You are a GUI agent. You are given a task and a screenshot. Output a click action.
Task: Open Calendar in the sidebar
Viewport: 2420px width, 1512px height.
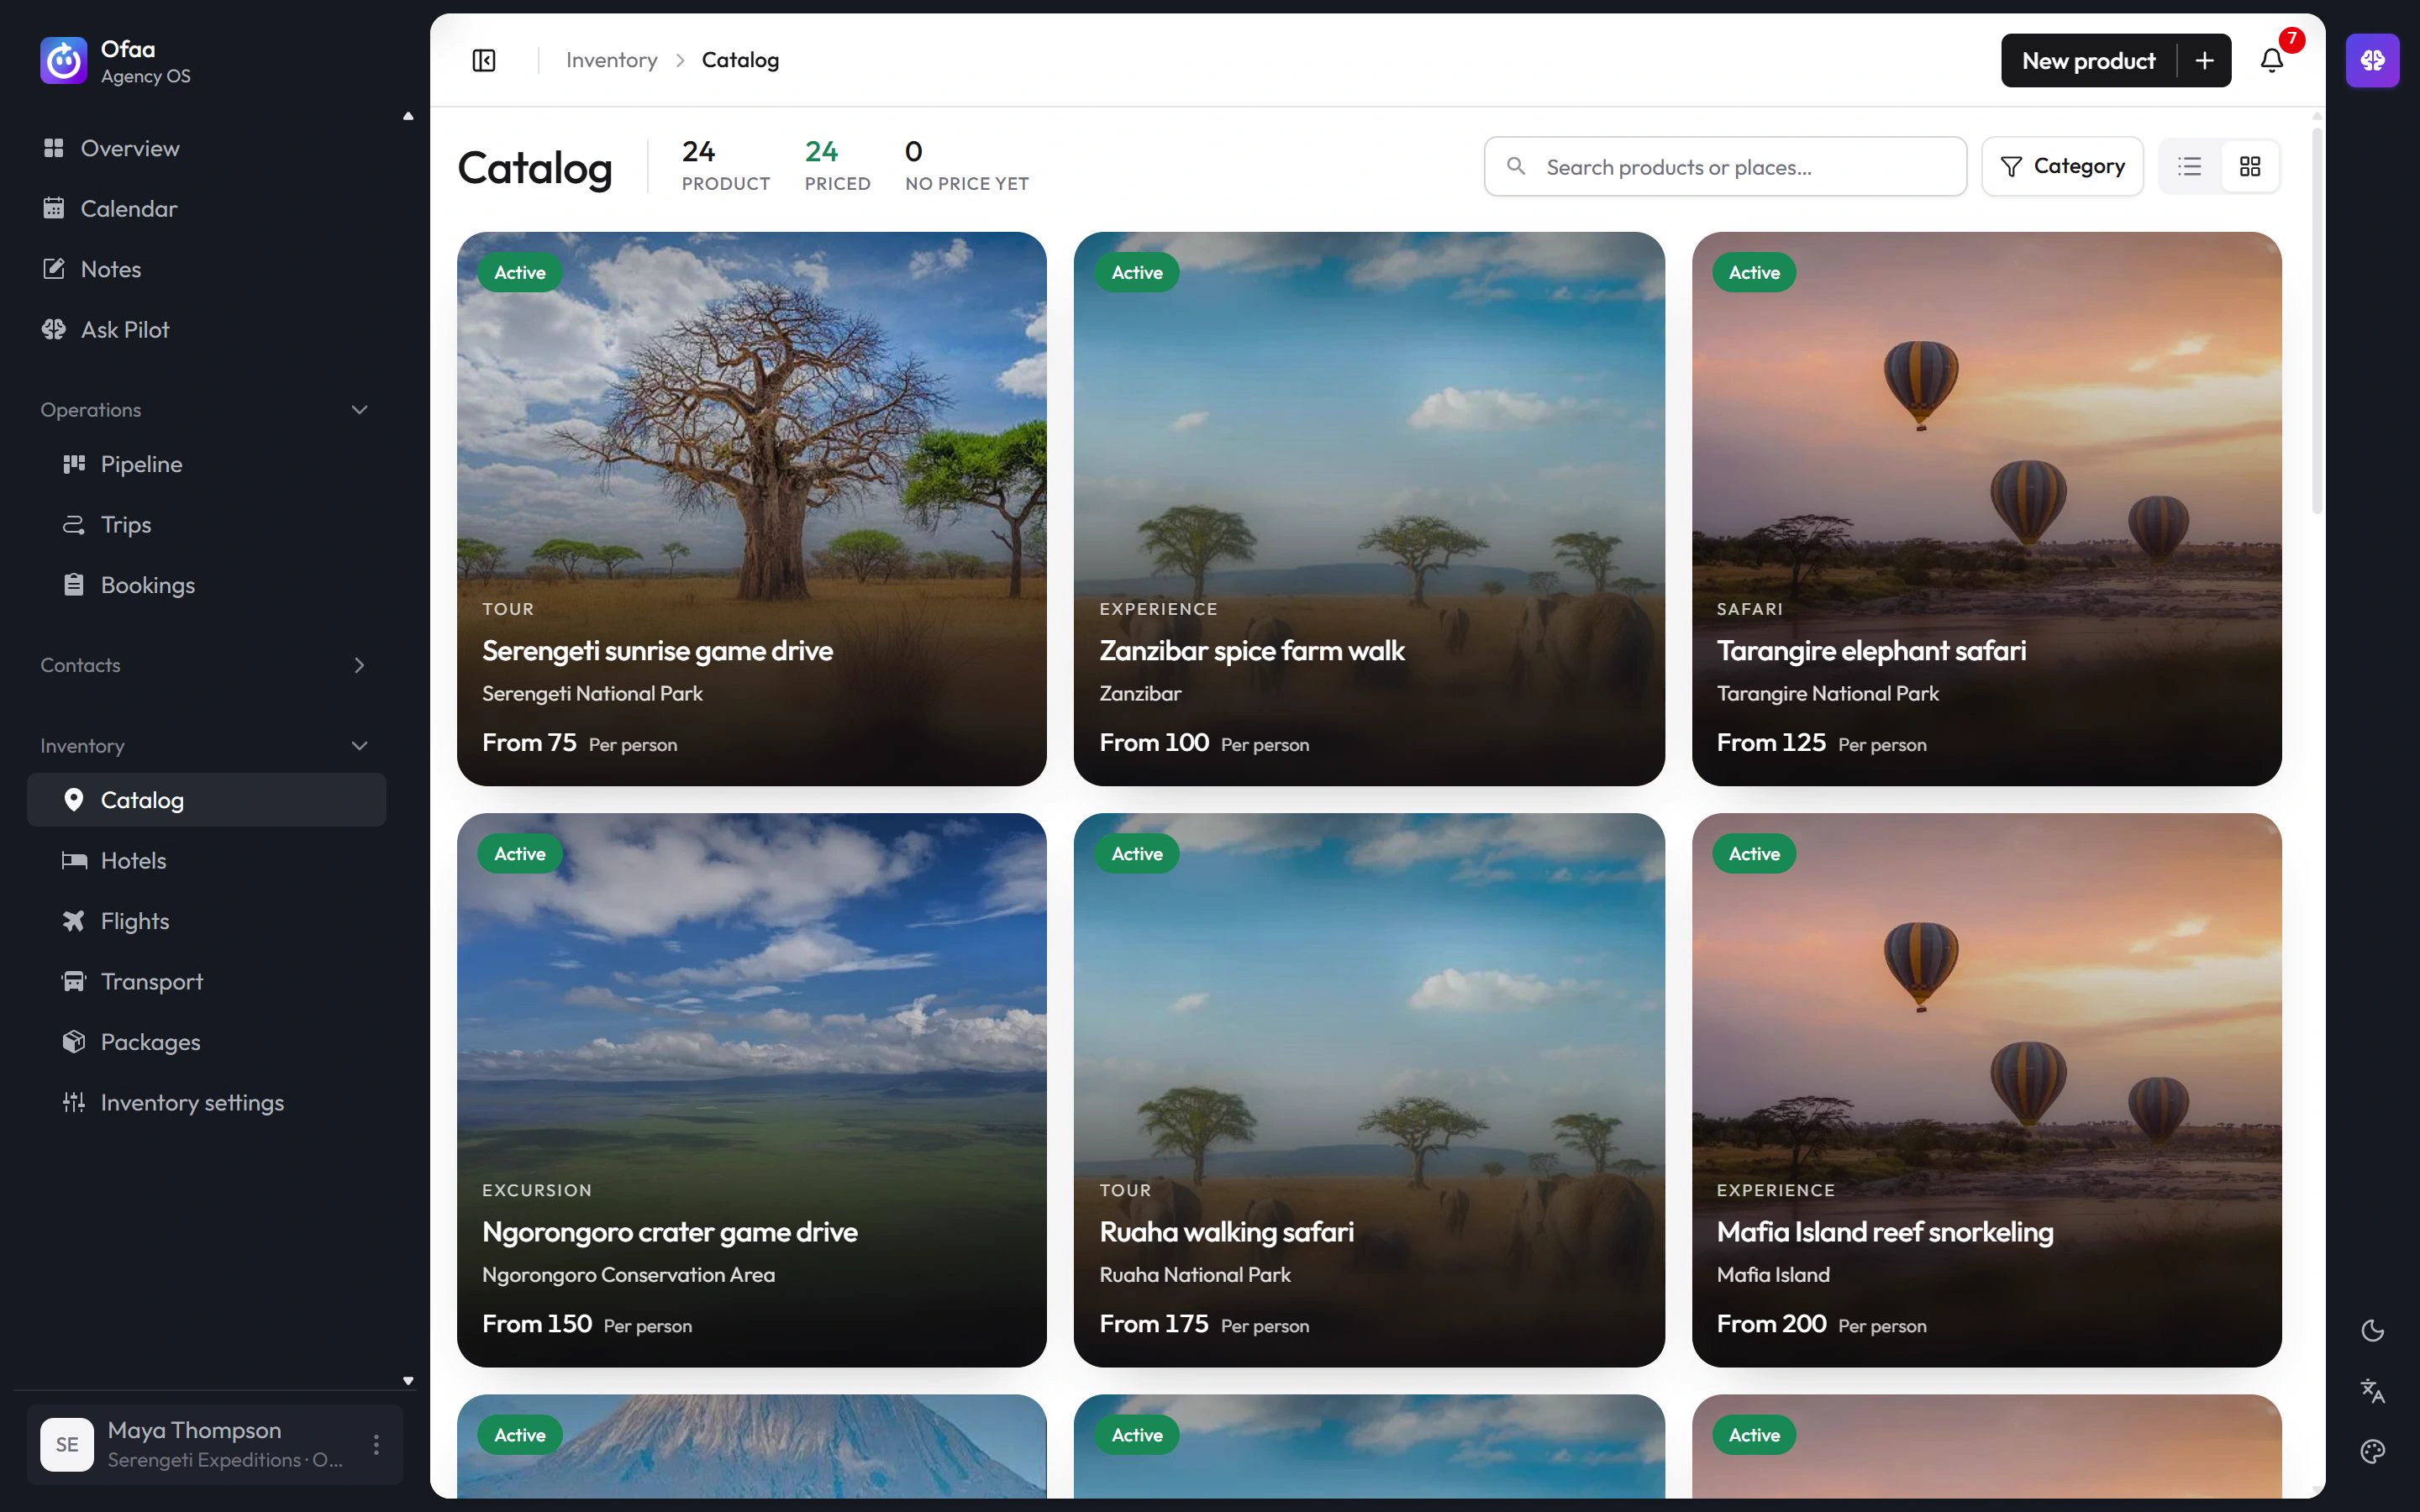pos(207,208)
